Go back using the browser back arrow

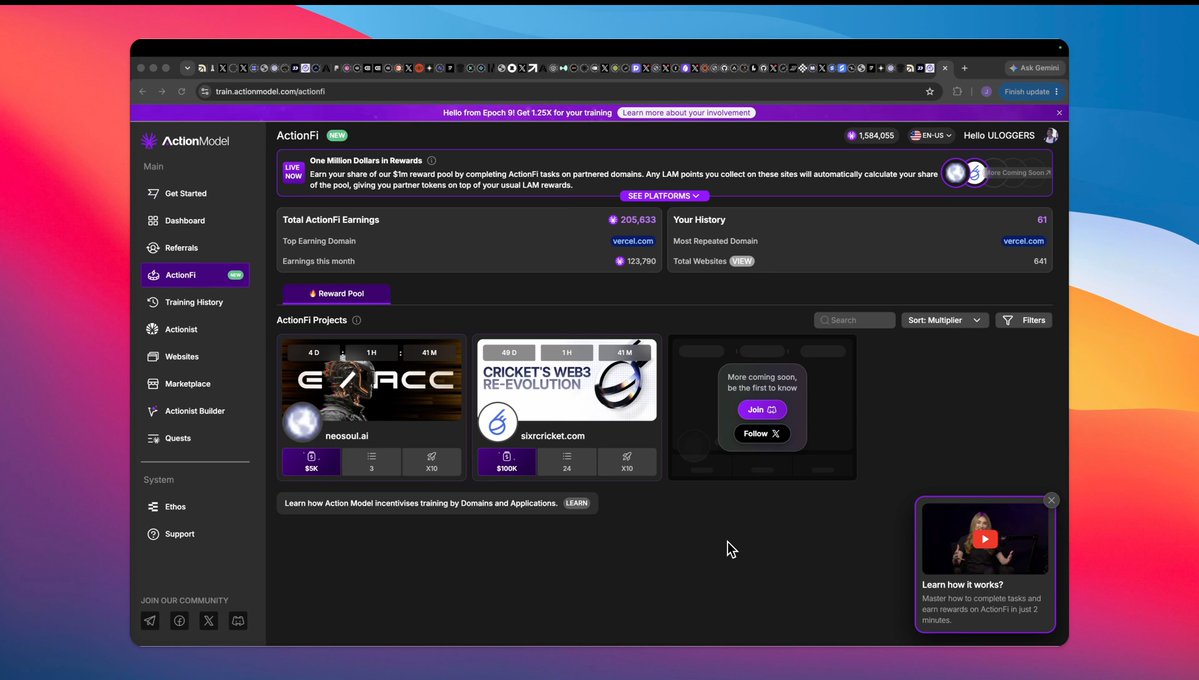point(143,92)
